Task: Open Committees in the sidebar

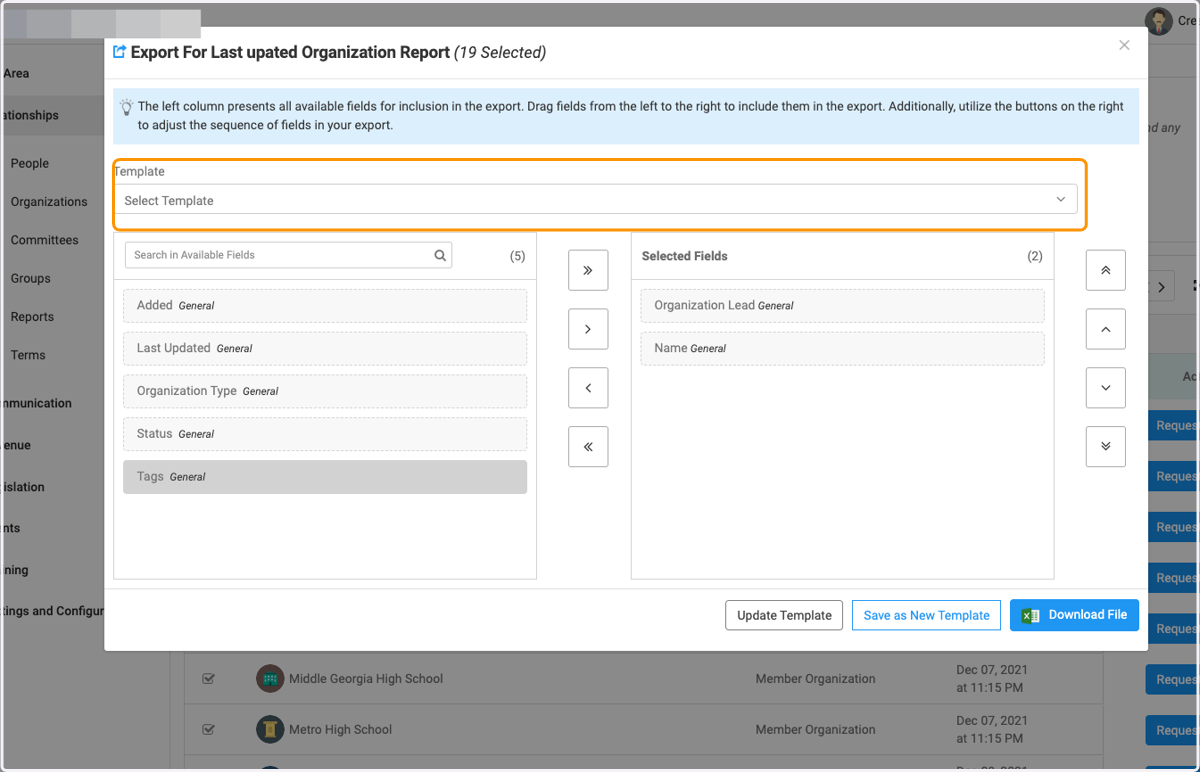Action: [x=44, y=240]
